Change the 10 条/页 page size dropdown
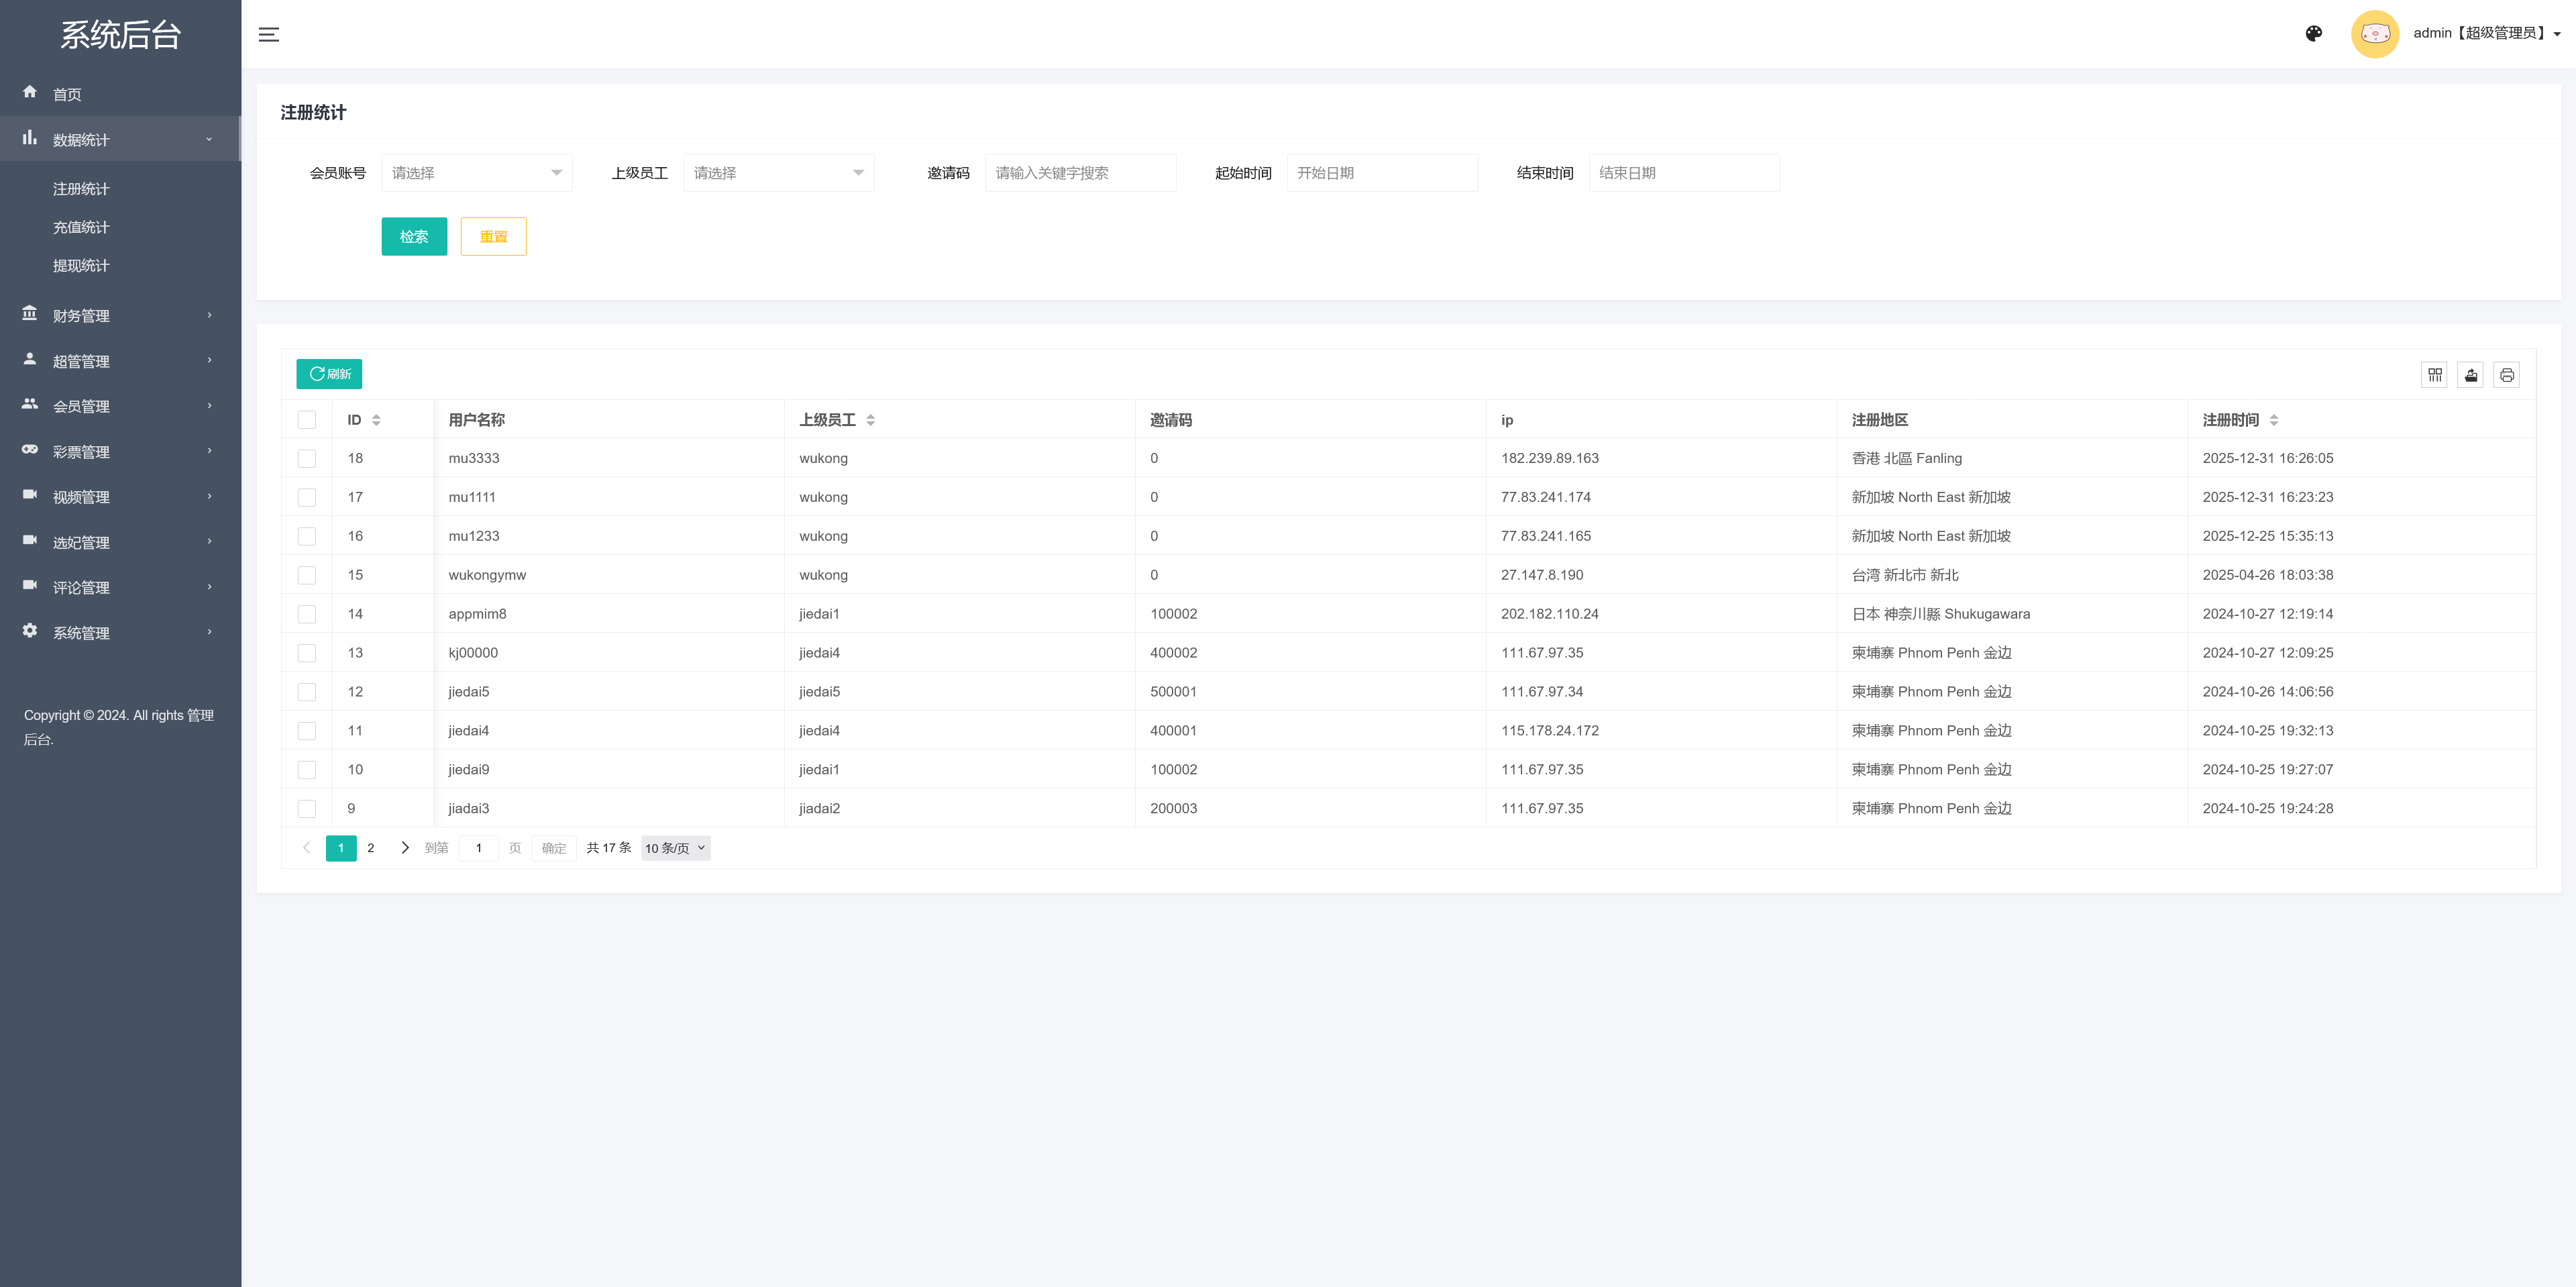 pos(676,848)
